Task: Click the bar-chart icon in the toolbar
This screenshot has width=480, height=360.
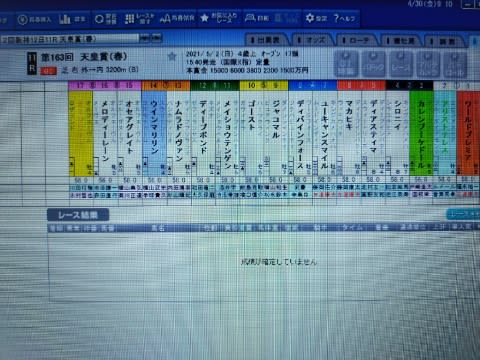Action: [x=72, y=19]
